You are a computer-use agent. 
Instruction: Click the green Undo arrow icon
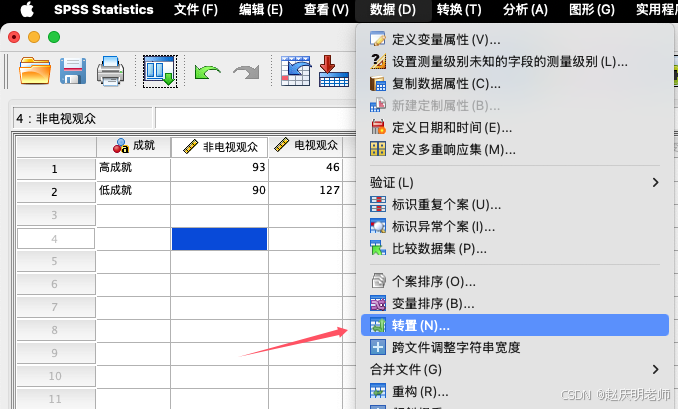pyautogui.click(x=207, y=72)
